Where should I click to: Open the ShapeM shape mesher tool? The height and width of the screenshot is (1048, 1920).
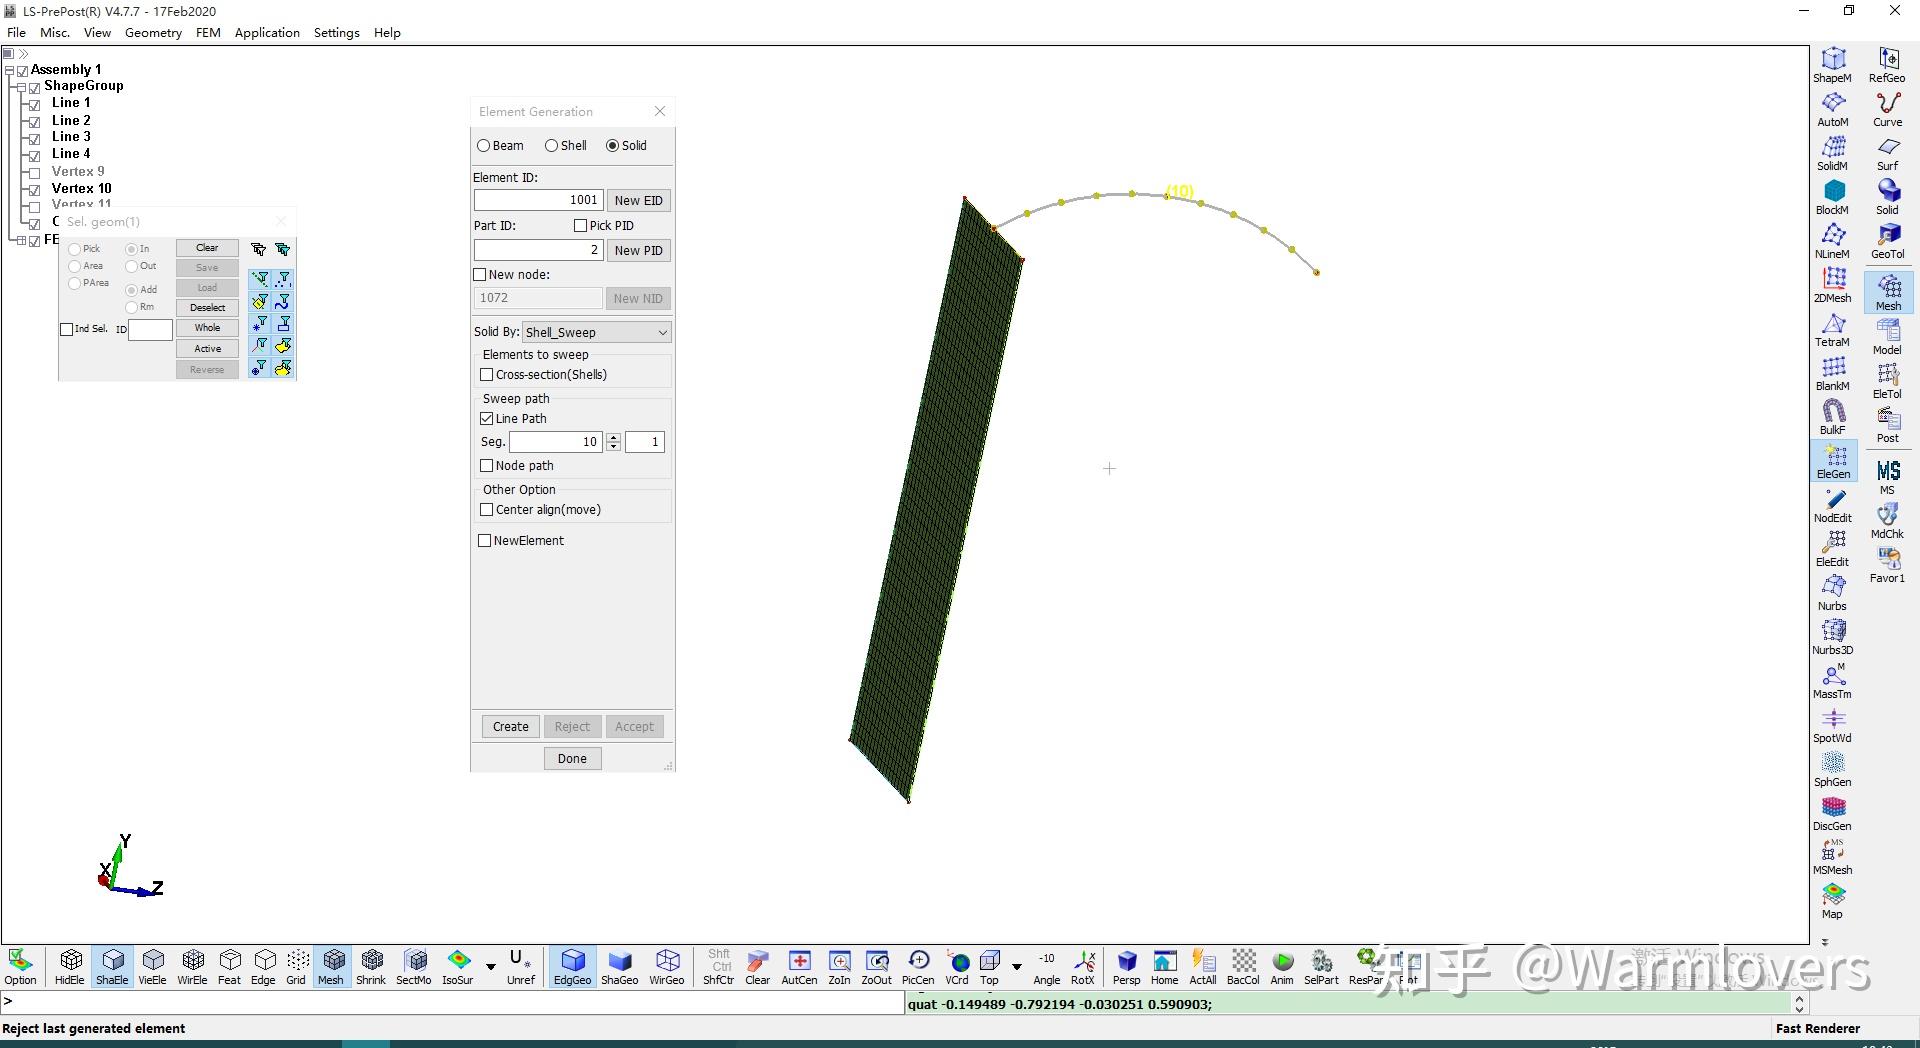pyautogui.click(x=1832, y=65)
